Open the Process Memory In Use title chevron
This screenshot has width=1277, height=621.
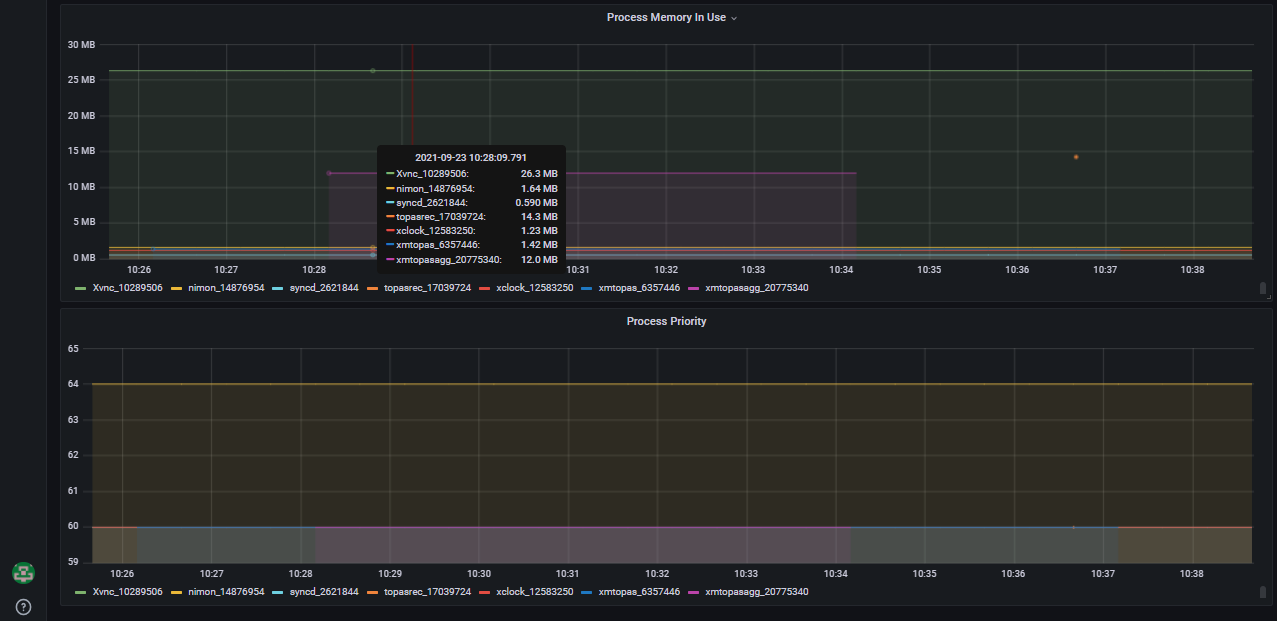[x=734, y=18]
